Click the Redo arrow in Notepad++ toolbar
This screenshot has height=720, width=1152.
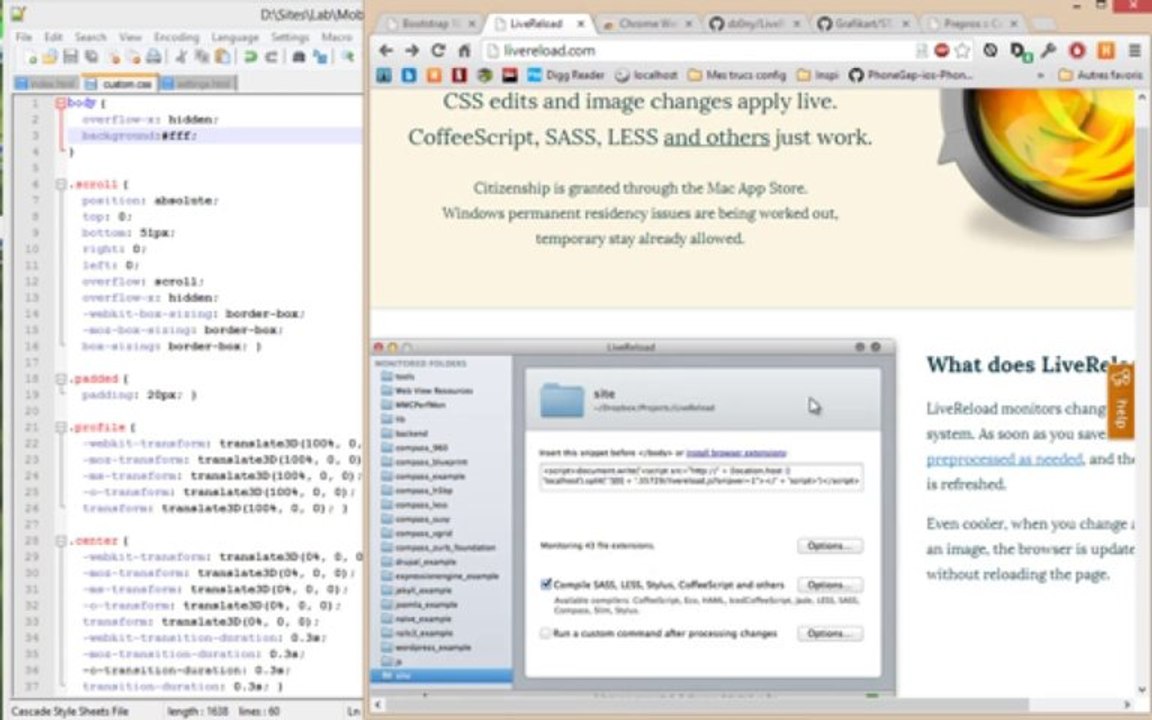(x=270, y=57)
